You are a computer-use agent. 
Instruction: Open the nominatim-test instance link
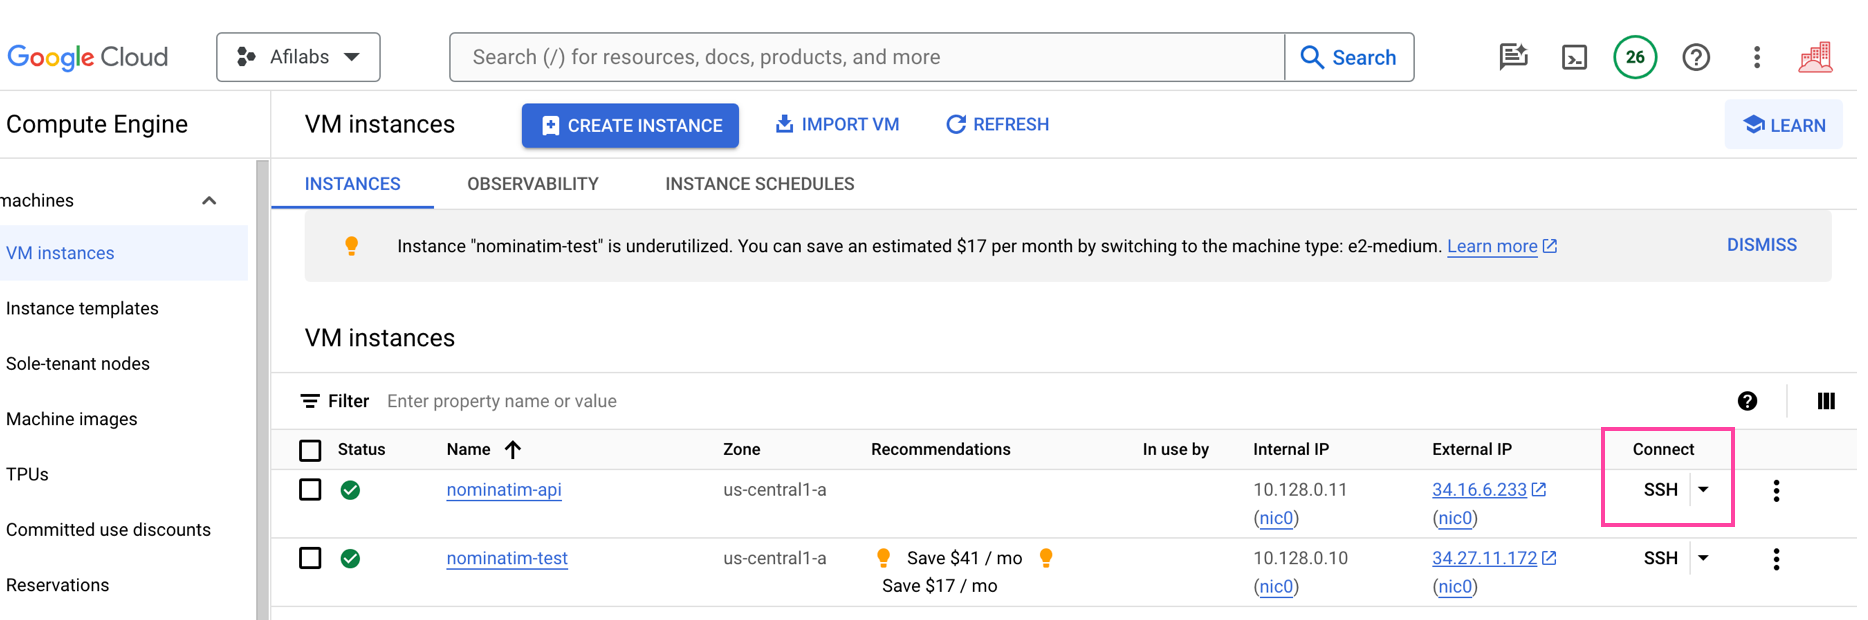(x=507, y=558)
